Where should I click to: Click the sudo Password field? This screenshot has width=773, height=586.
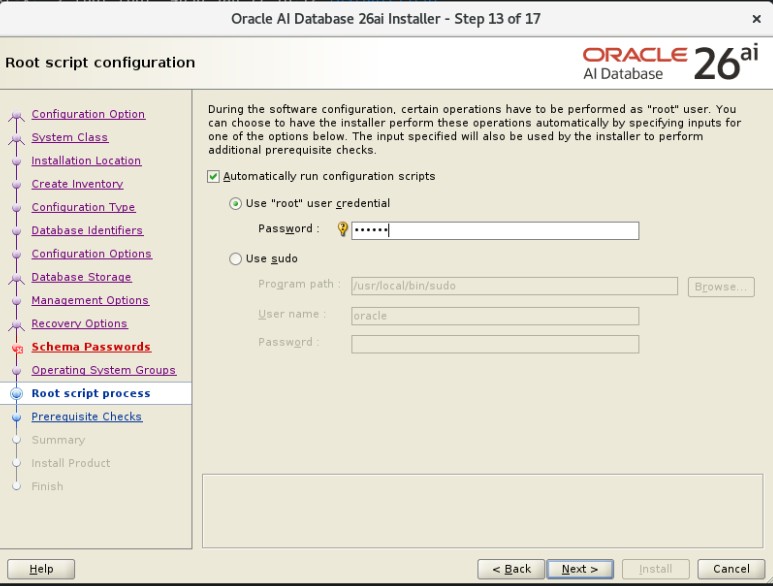click(495, 344)
